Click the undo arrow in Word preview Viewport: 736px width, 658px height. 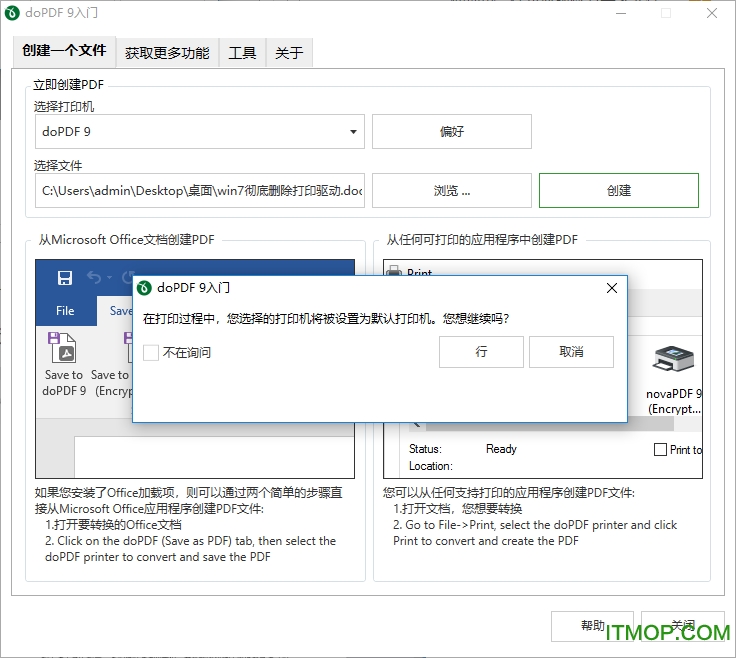(x=94, y=278)
